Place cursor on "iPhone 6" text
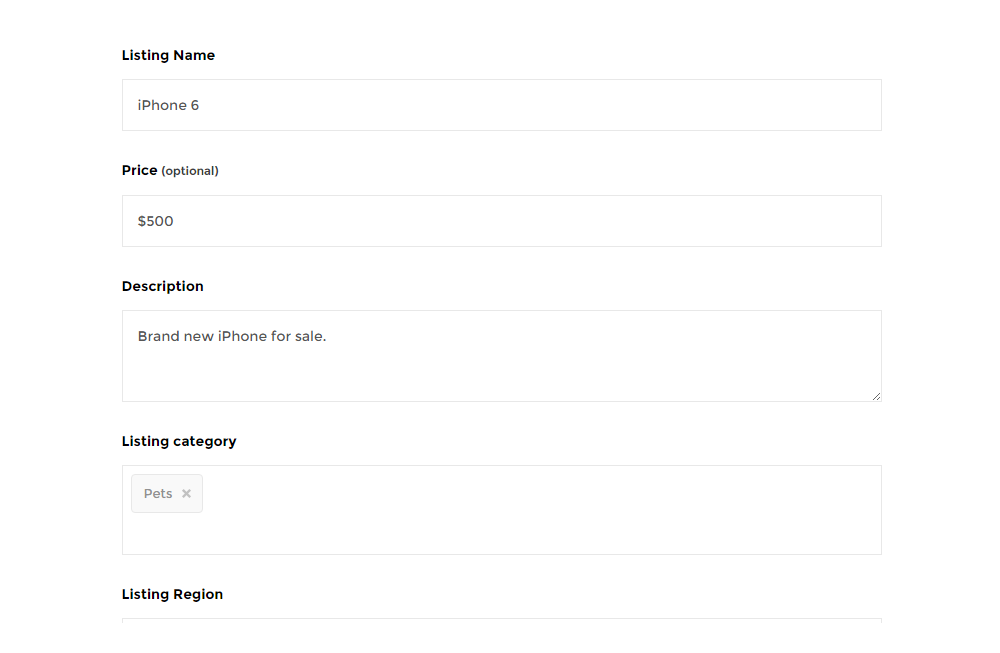1000x653 pixels. point(168,105)
